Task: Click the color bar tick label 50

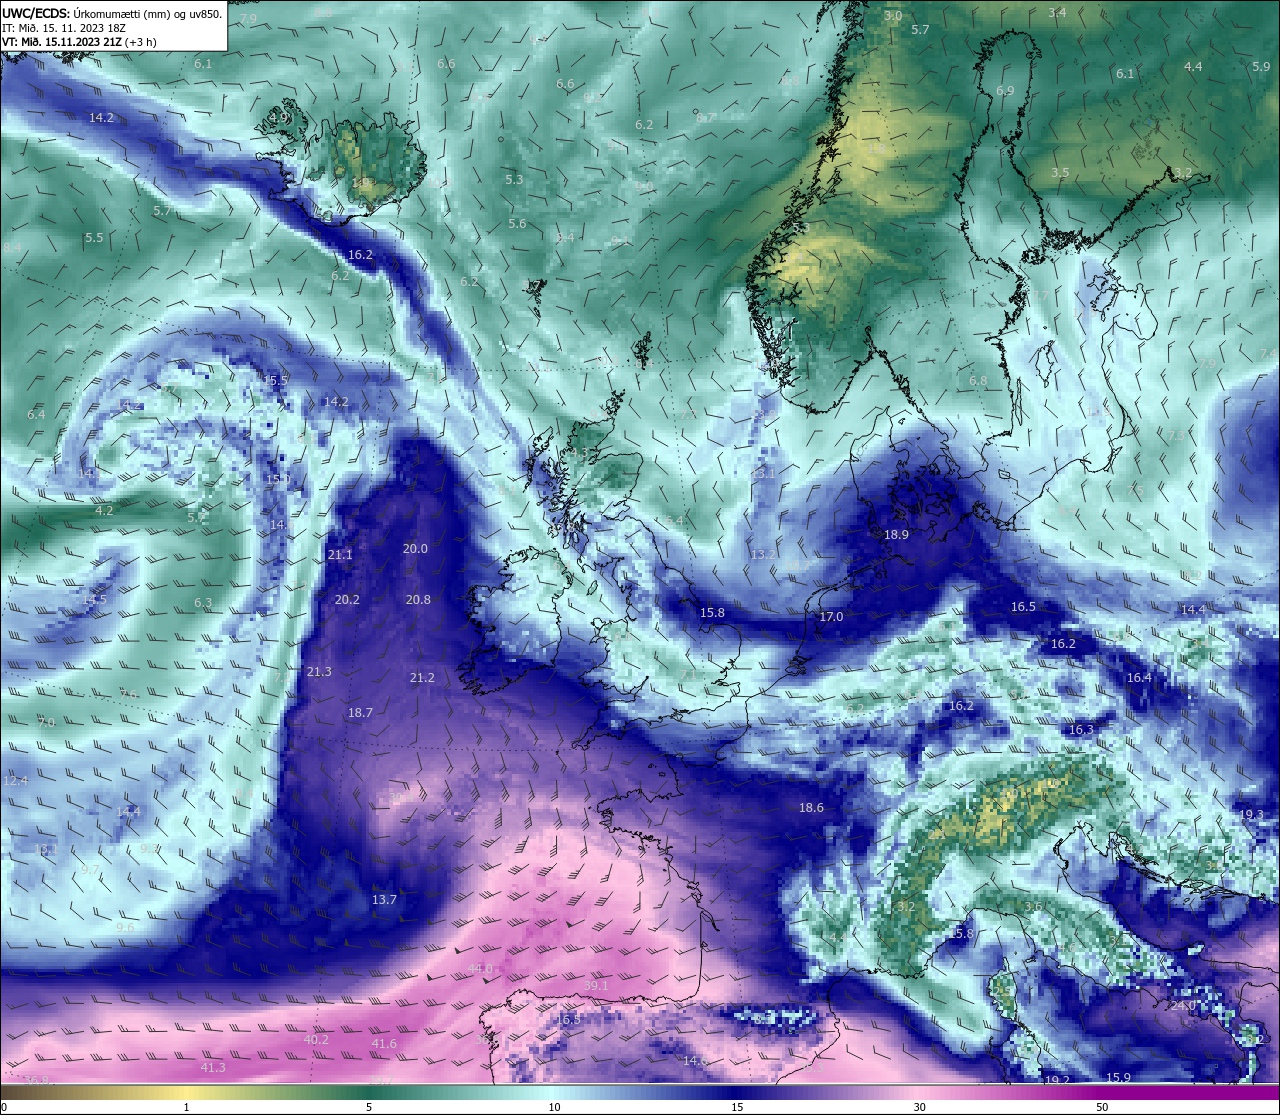Action: click(1102, 1107)
